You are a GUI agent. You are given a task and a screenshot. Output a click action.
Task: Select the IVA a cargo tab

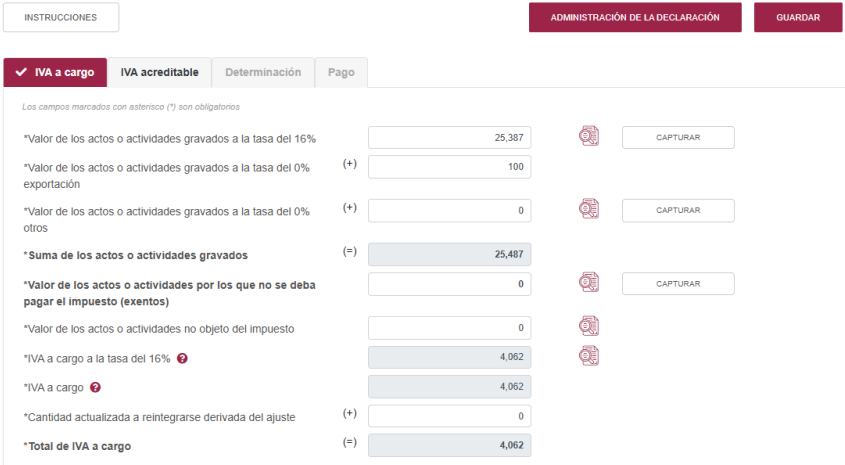[55, 72]
